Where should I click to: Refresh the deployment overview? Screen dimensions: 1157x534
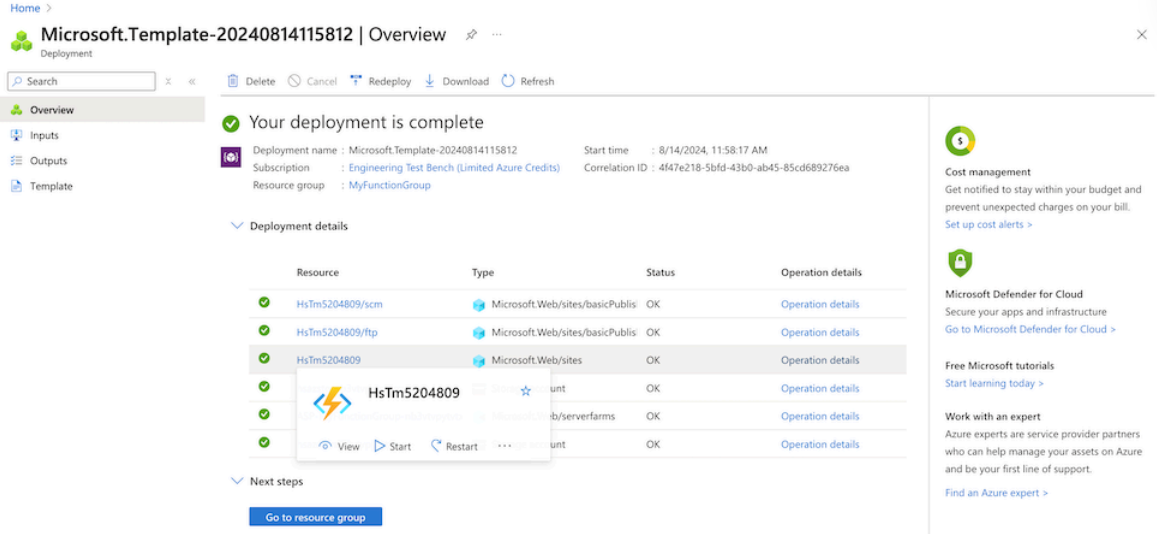coord(528,81)
